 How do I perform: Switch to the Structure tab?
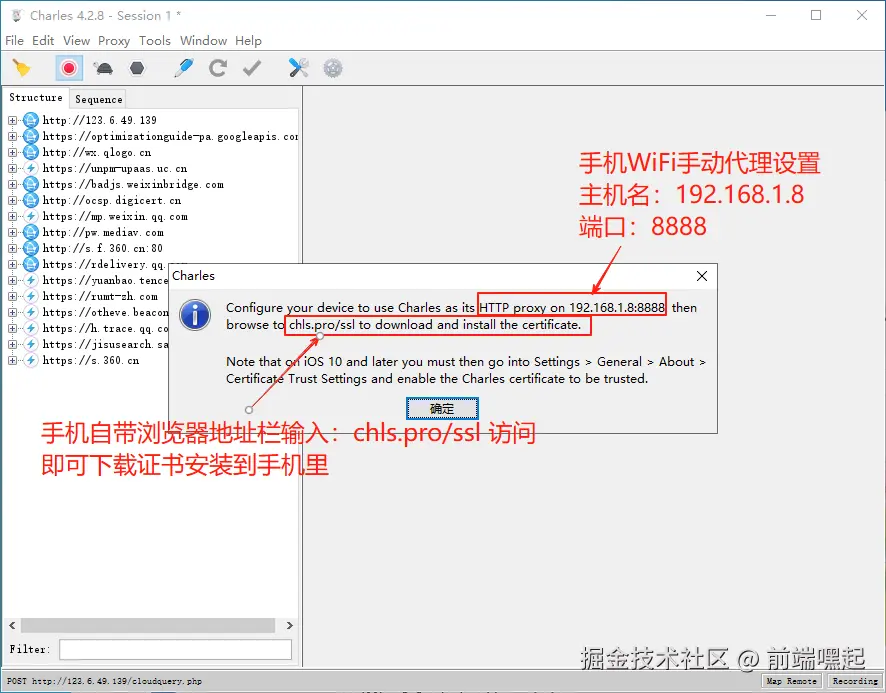point(36,97)
